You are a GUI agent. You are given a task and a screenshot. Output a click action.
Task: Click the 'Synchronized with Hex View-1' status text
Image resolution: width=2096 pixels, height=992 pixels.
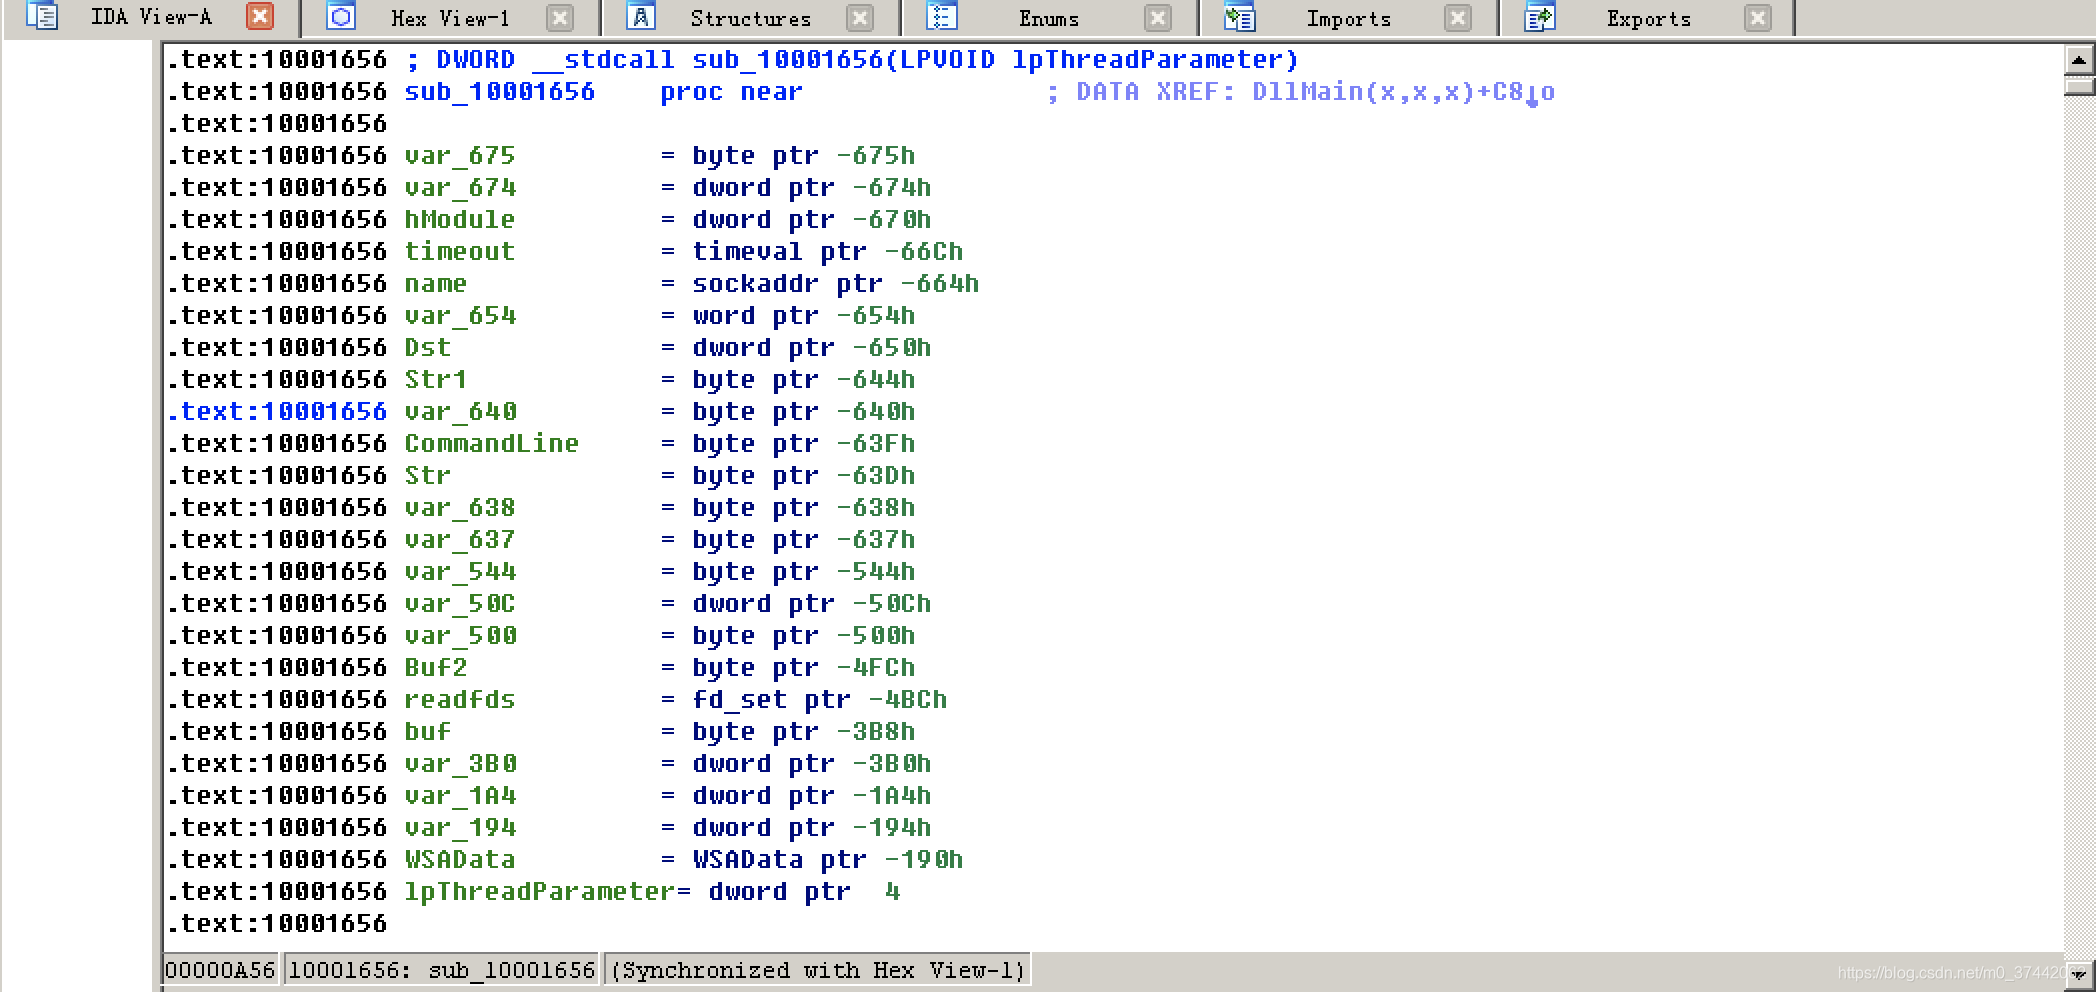(817, 970)
